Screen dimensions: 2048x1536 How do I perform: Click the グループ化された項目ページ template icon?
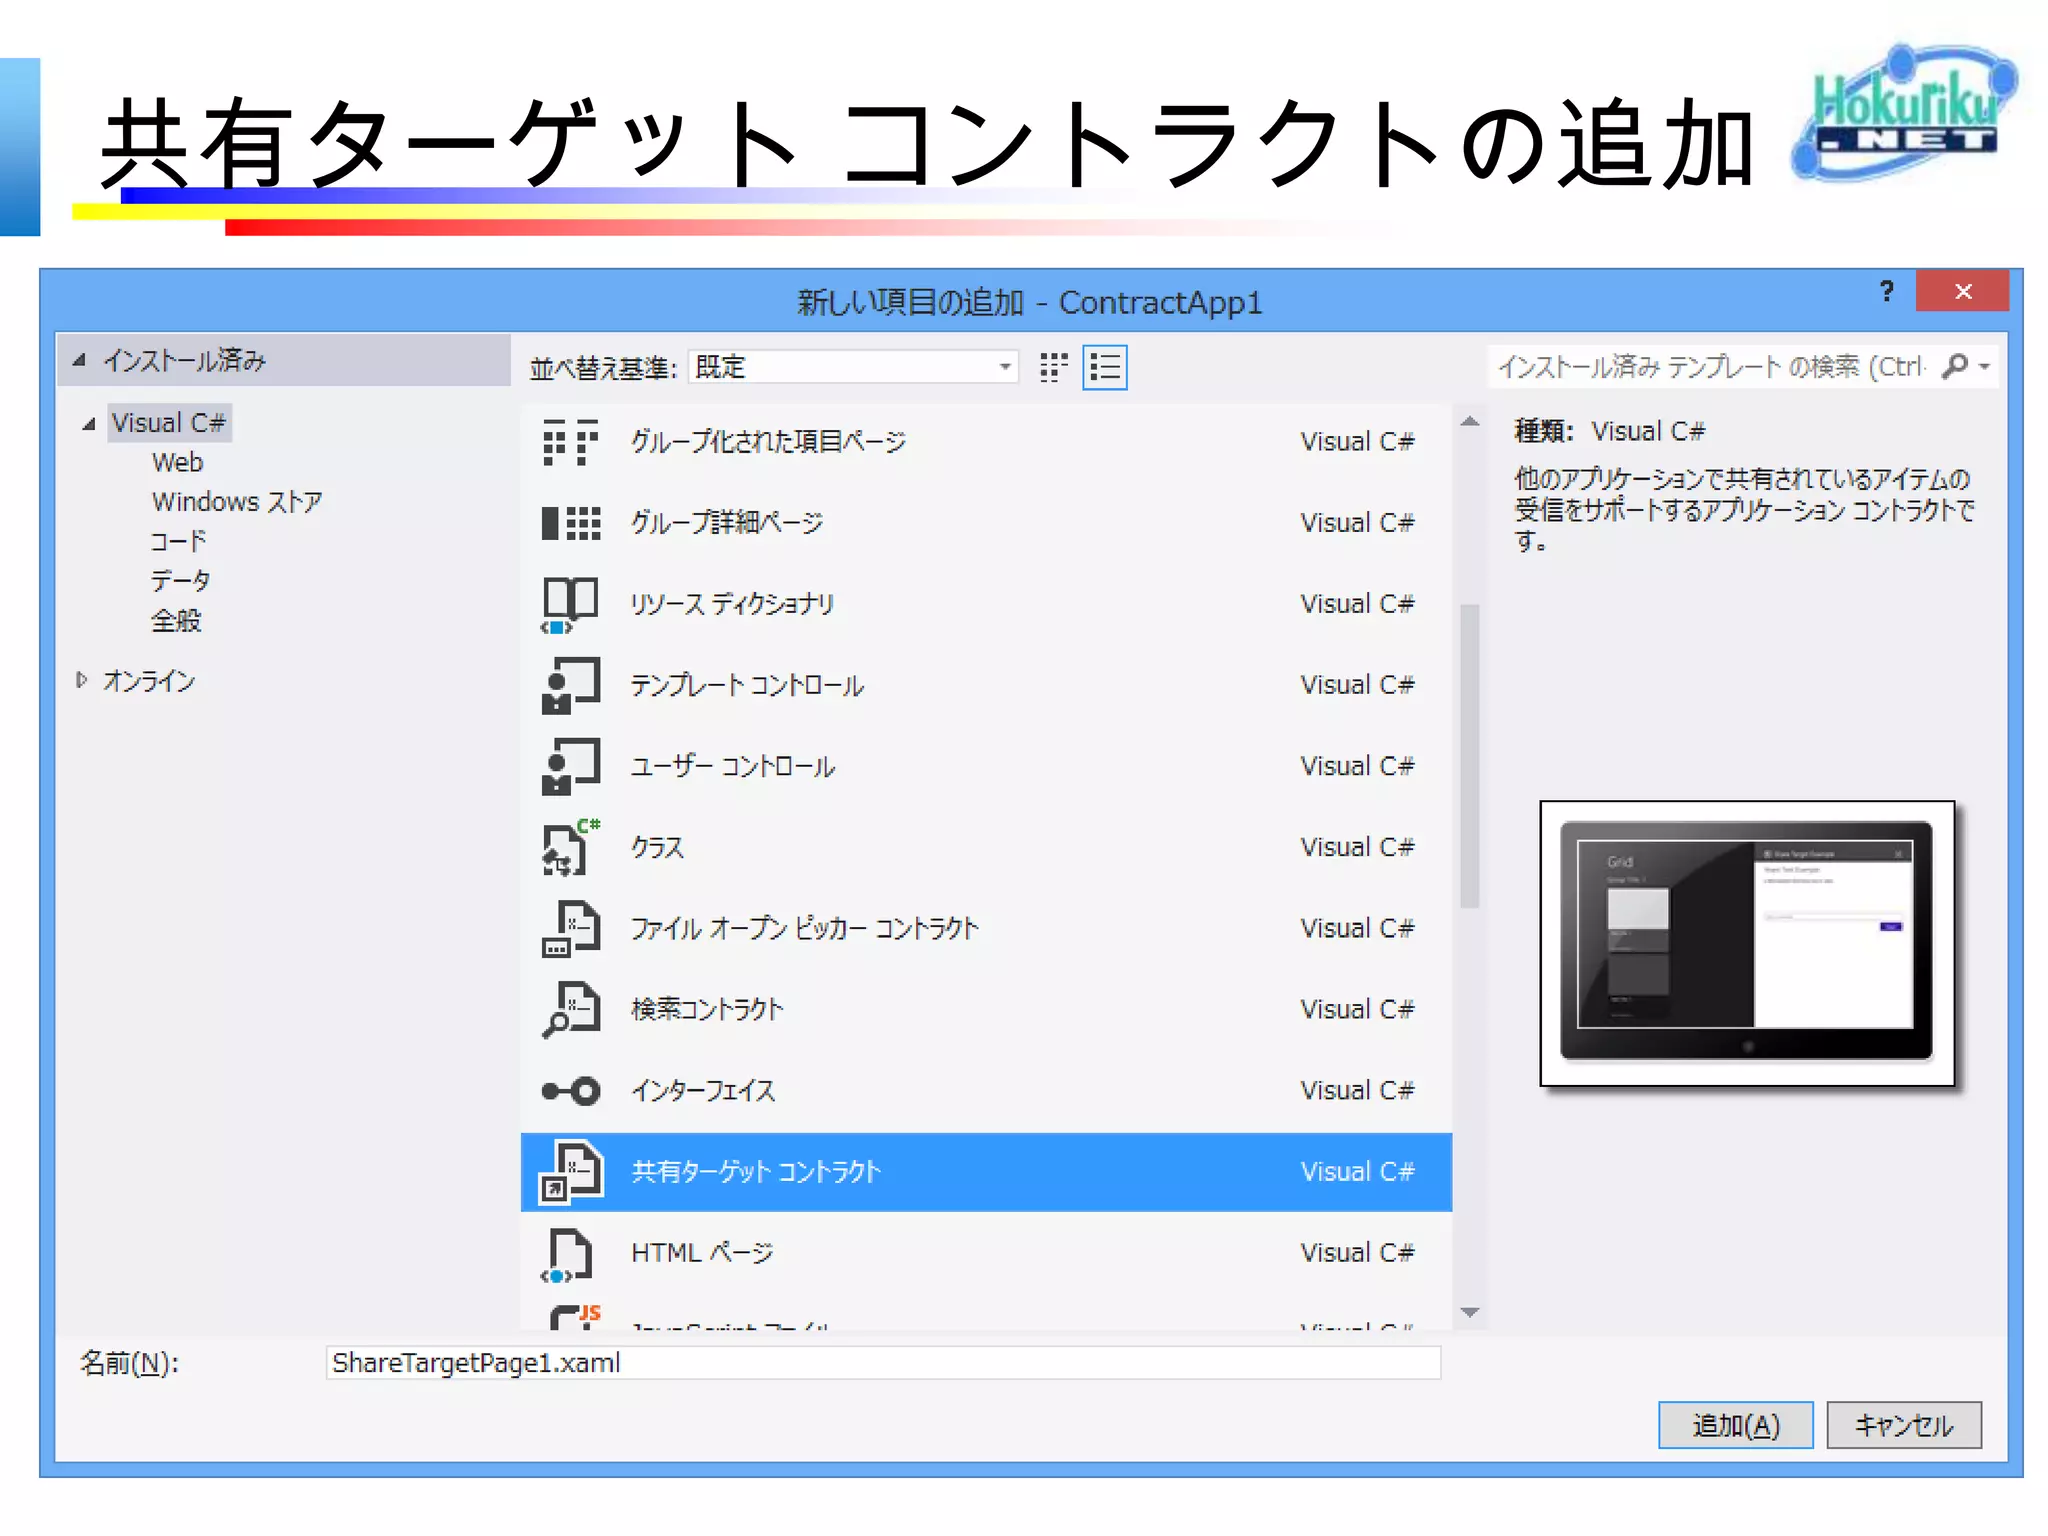tap(570, 442)
